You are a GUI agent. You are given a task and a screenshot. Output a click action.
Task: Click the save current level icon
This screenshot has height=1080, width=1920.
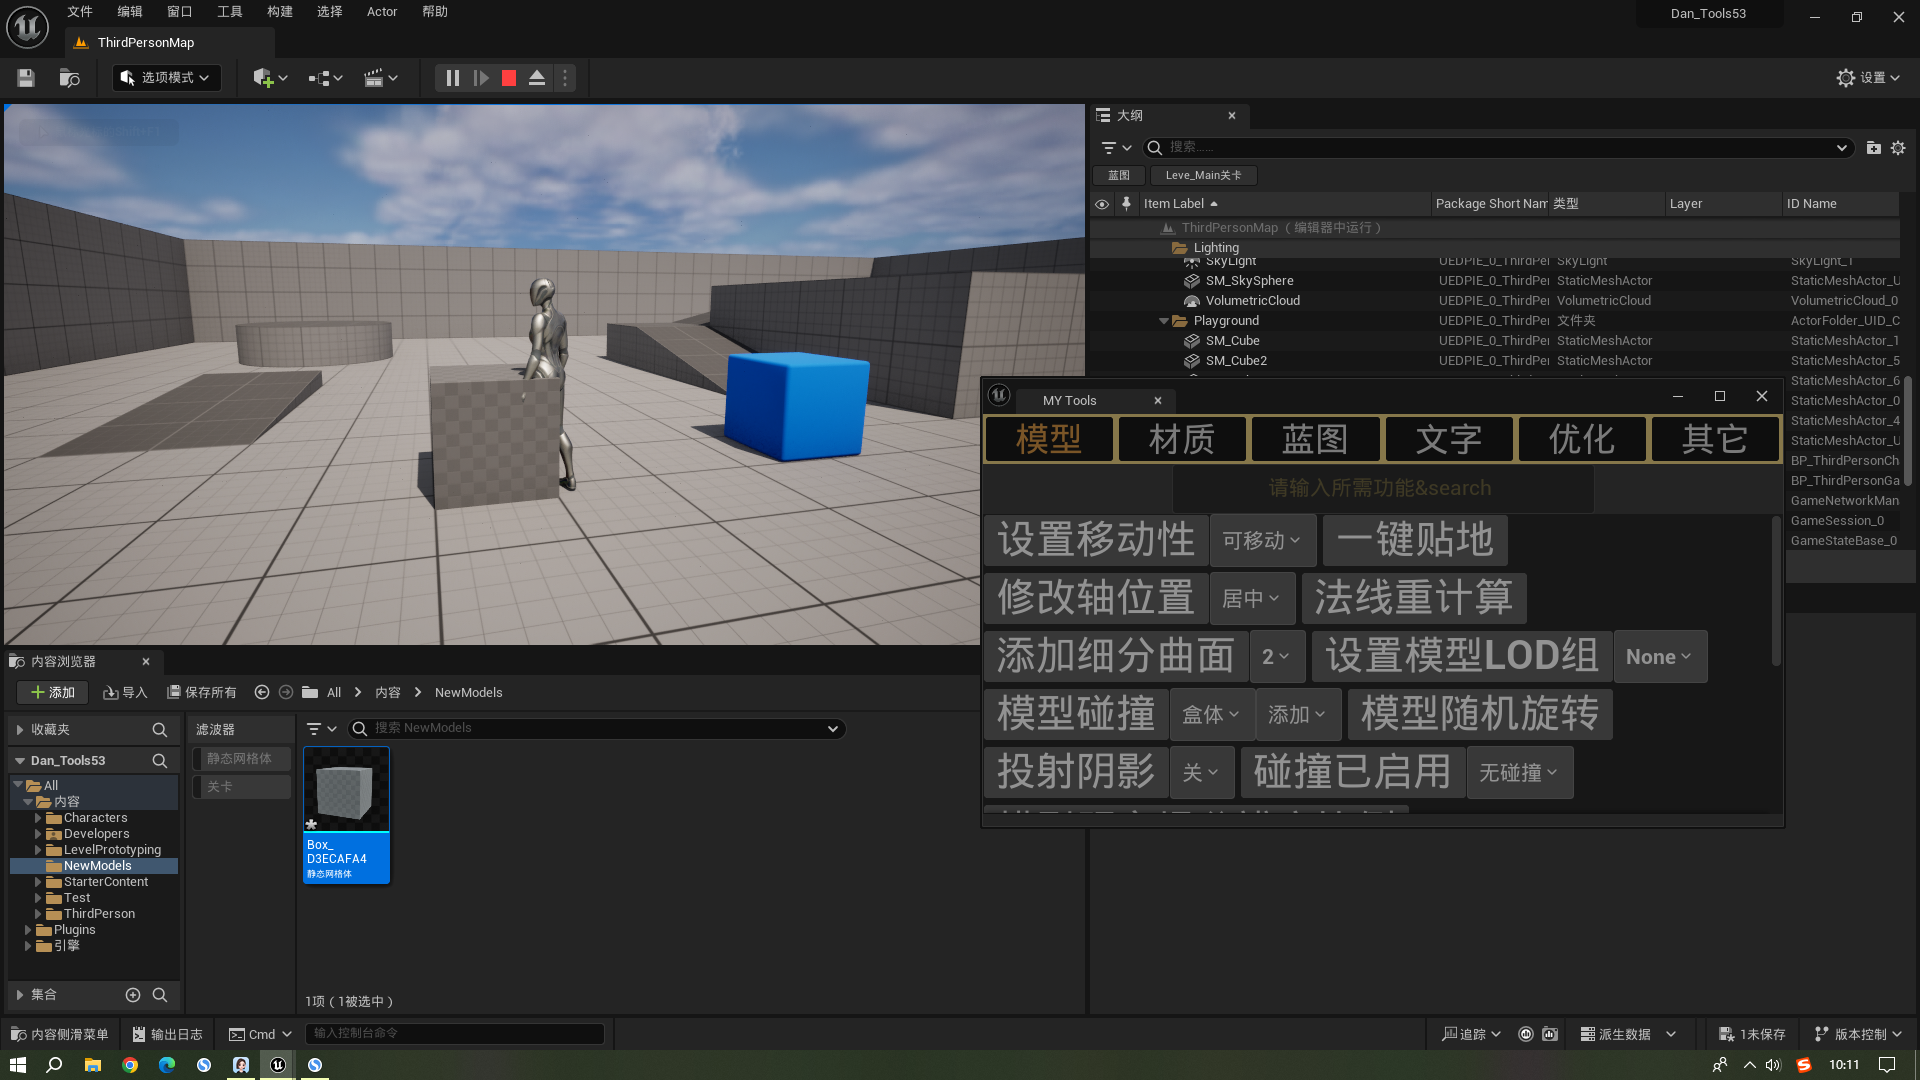click(x=26, y=78)
